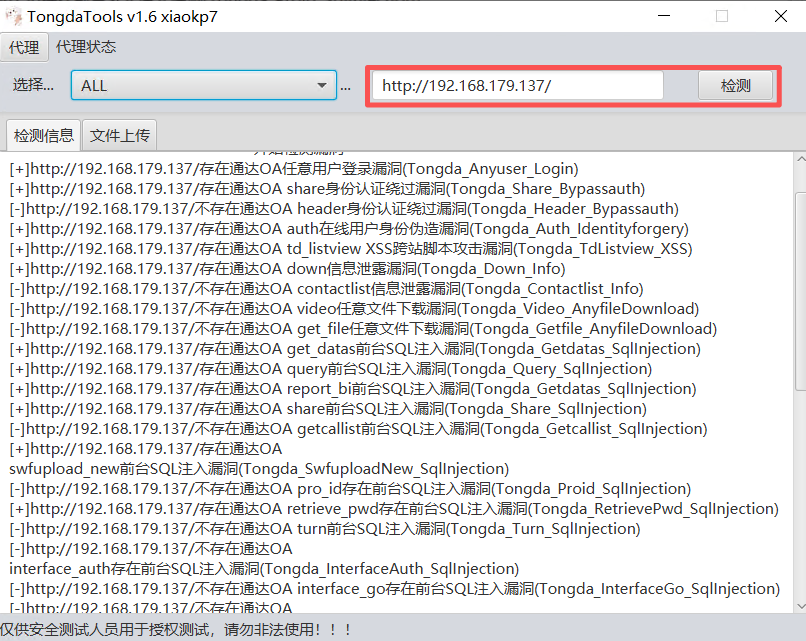Select the Tongda_Getcallist_SqlInjection result line
This screenshot has width=806, height=641.
(358, 429)
